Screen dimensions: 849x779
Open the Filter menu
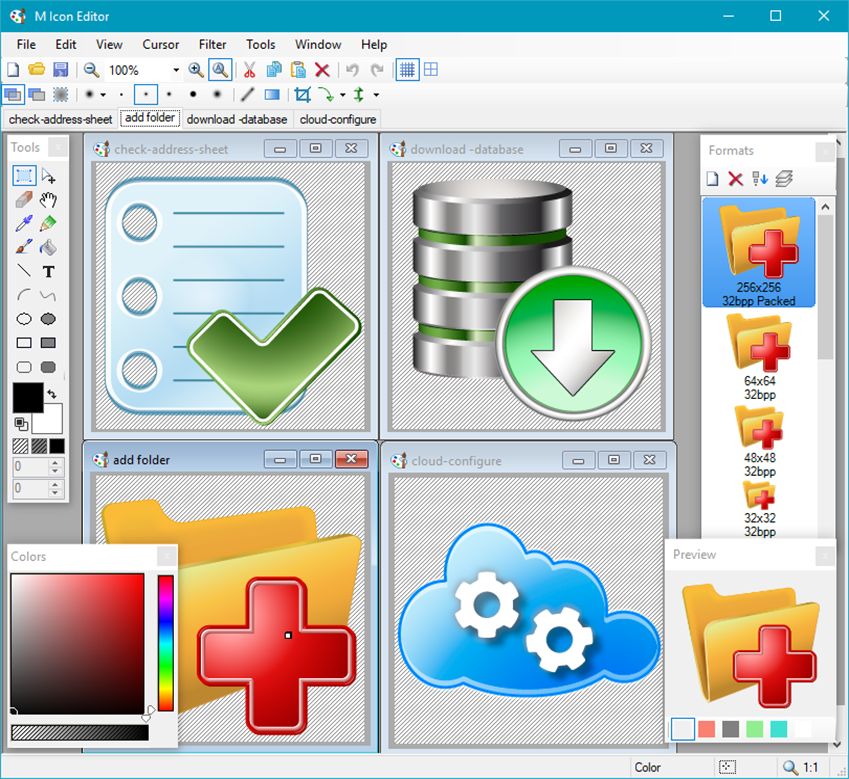(x=212, y=44)
